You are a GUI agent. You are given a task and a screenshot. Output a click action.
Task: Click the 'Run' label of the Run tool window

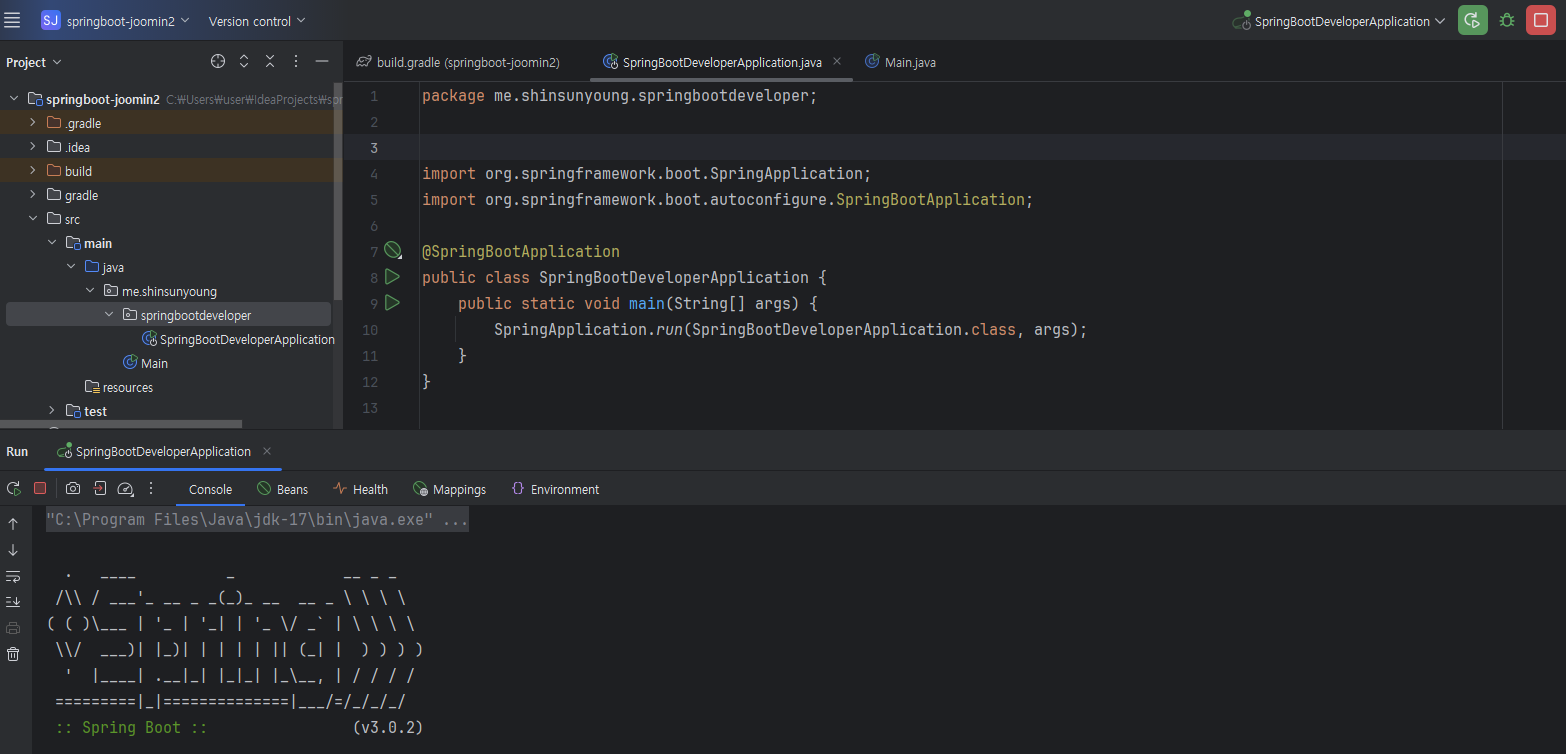[17, 451]
